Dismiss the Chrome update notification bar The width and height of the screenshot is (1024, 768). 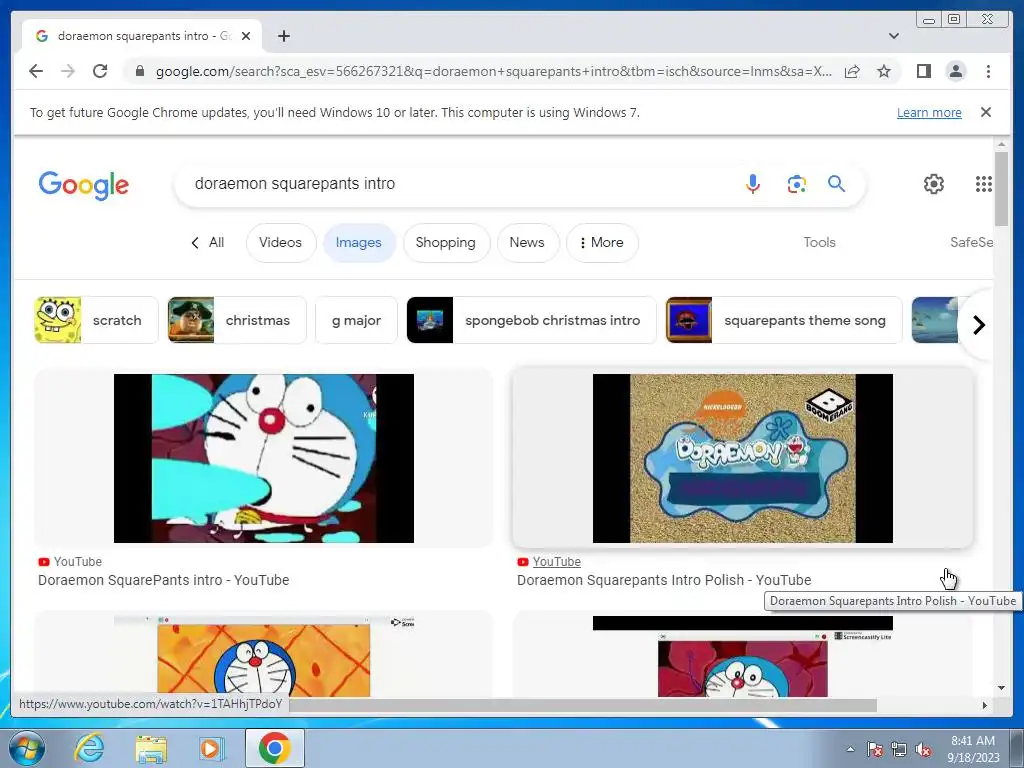985,112
